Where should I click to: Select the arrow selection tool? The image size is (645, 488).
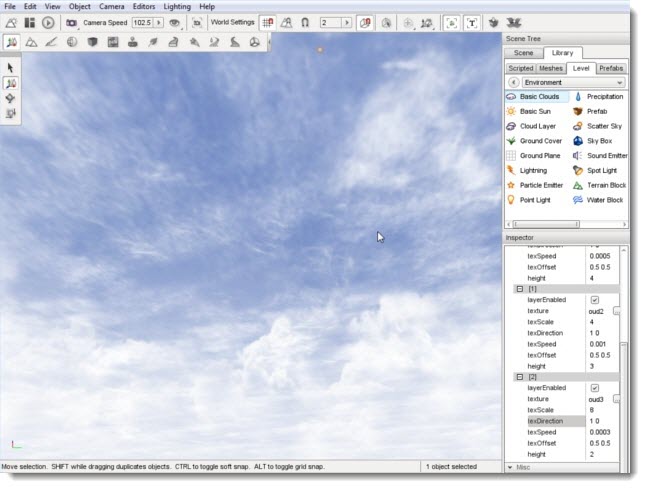coord(10,68)
